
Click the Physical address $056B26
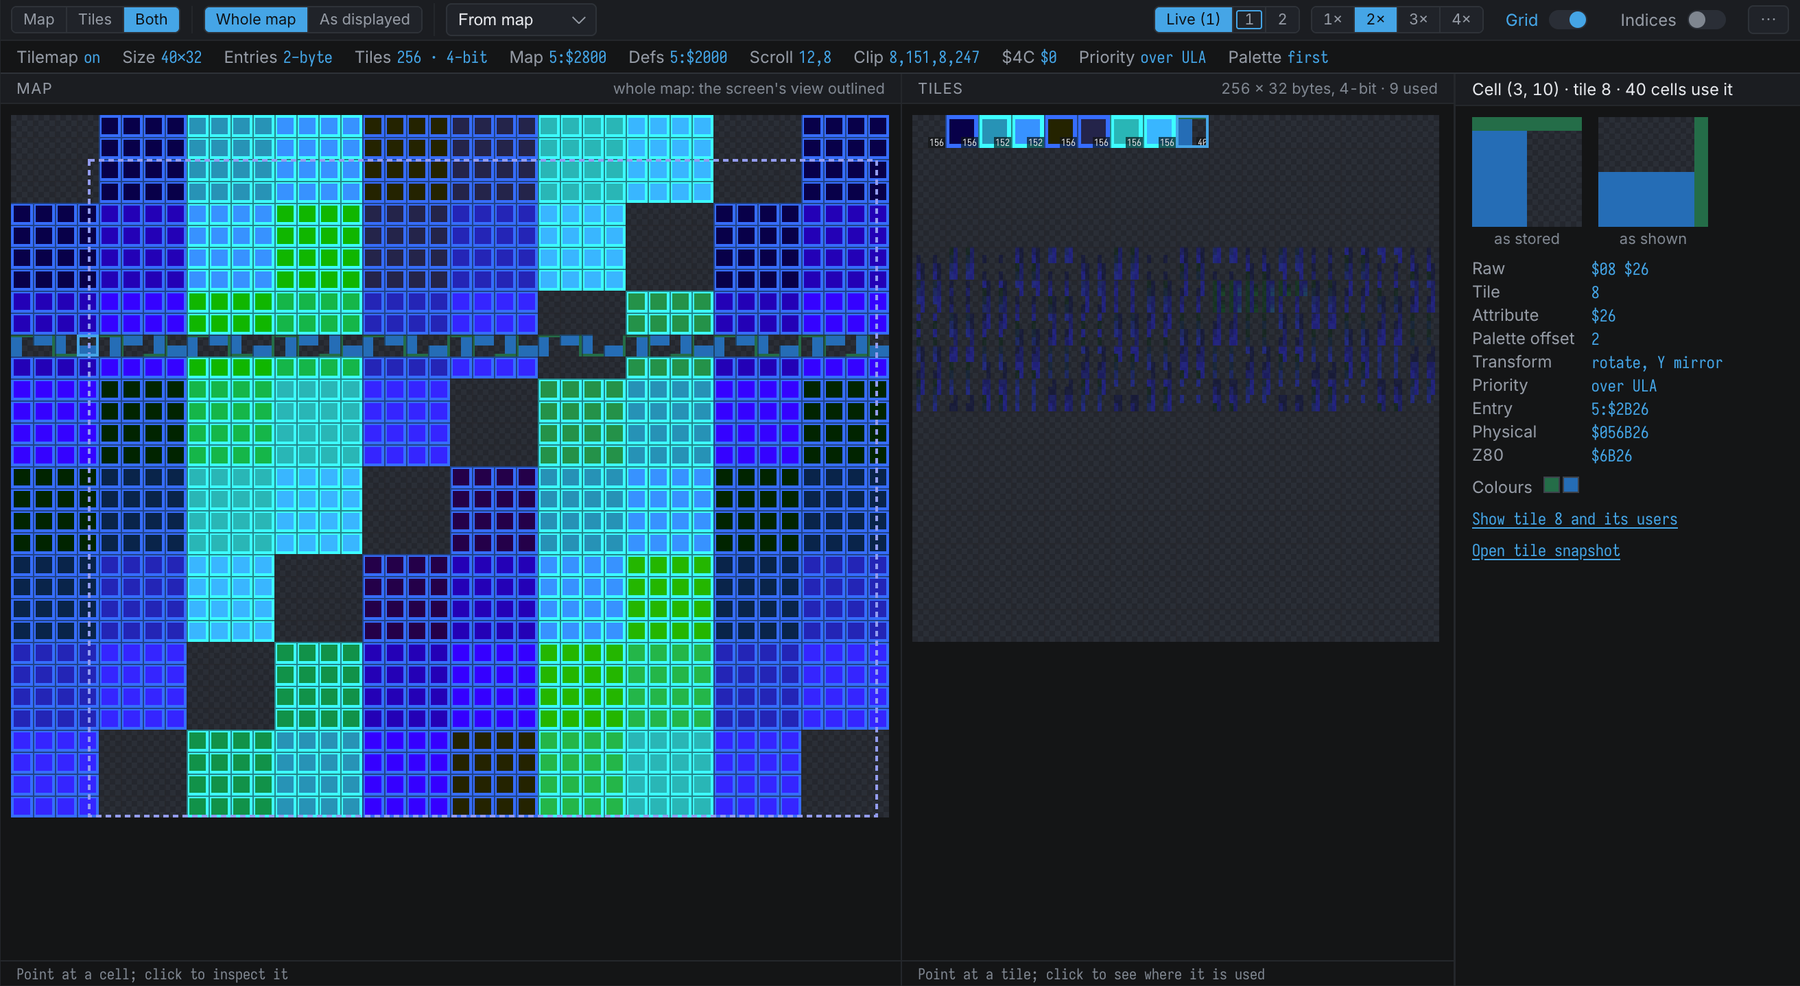[x=1620, y=432]
